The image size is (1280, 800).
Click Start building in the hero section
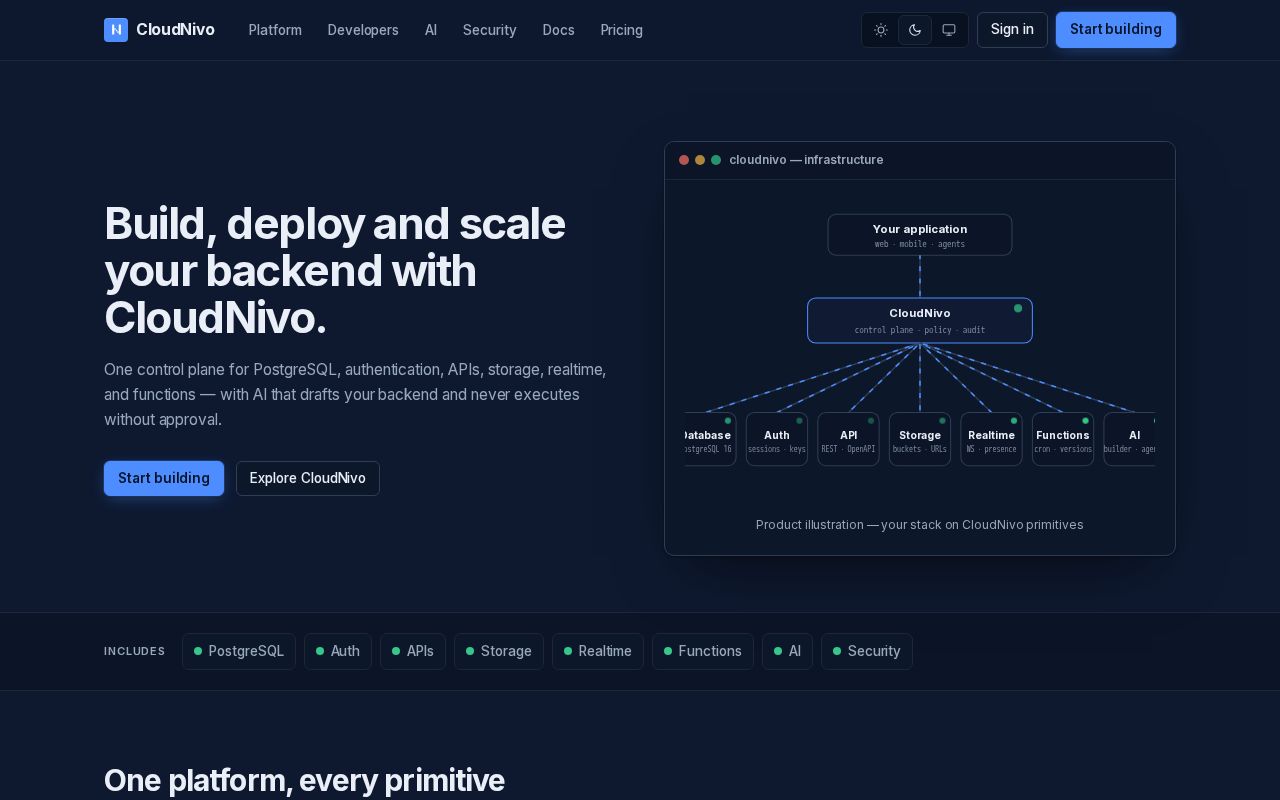pyautogui.click(x=164, y=478)
